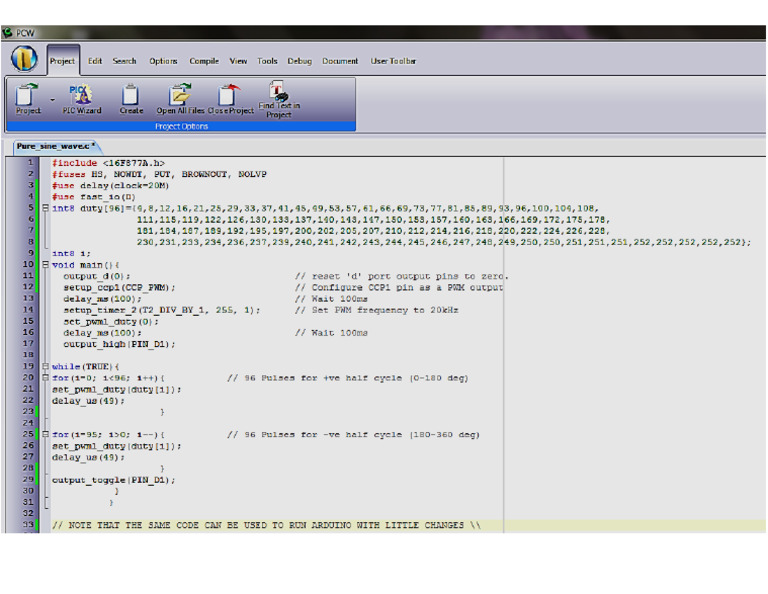Open the View menu tab
The width and height of the screenshot is (768, 594).
tap(238, 61)
